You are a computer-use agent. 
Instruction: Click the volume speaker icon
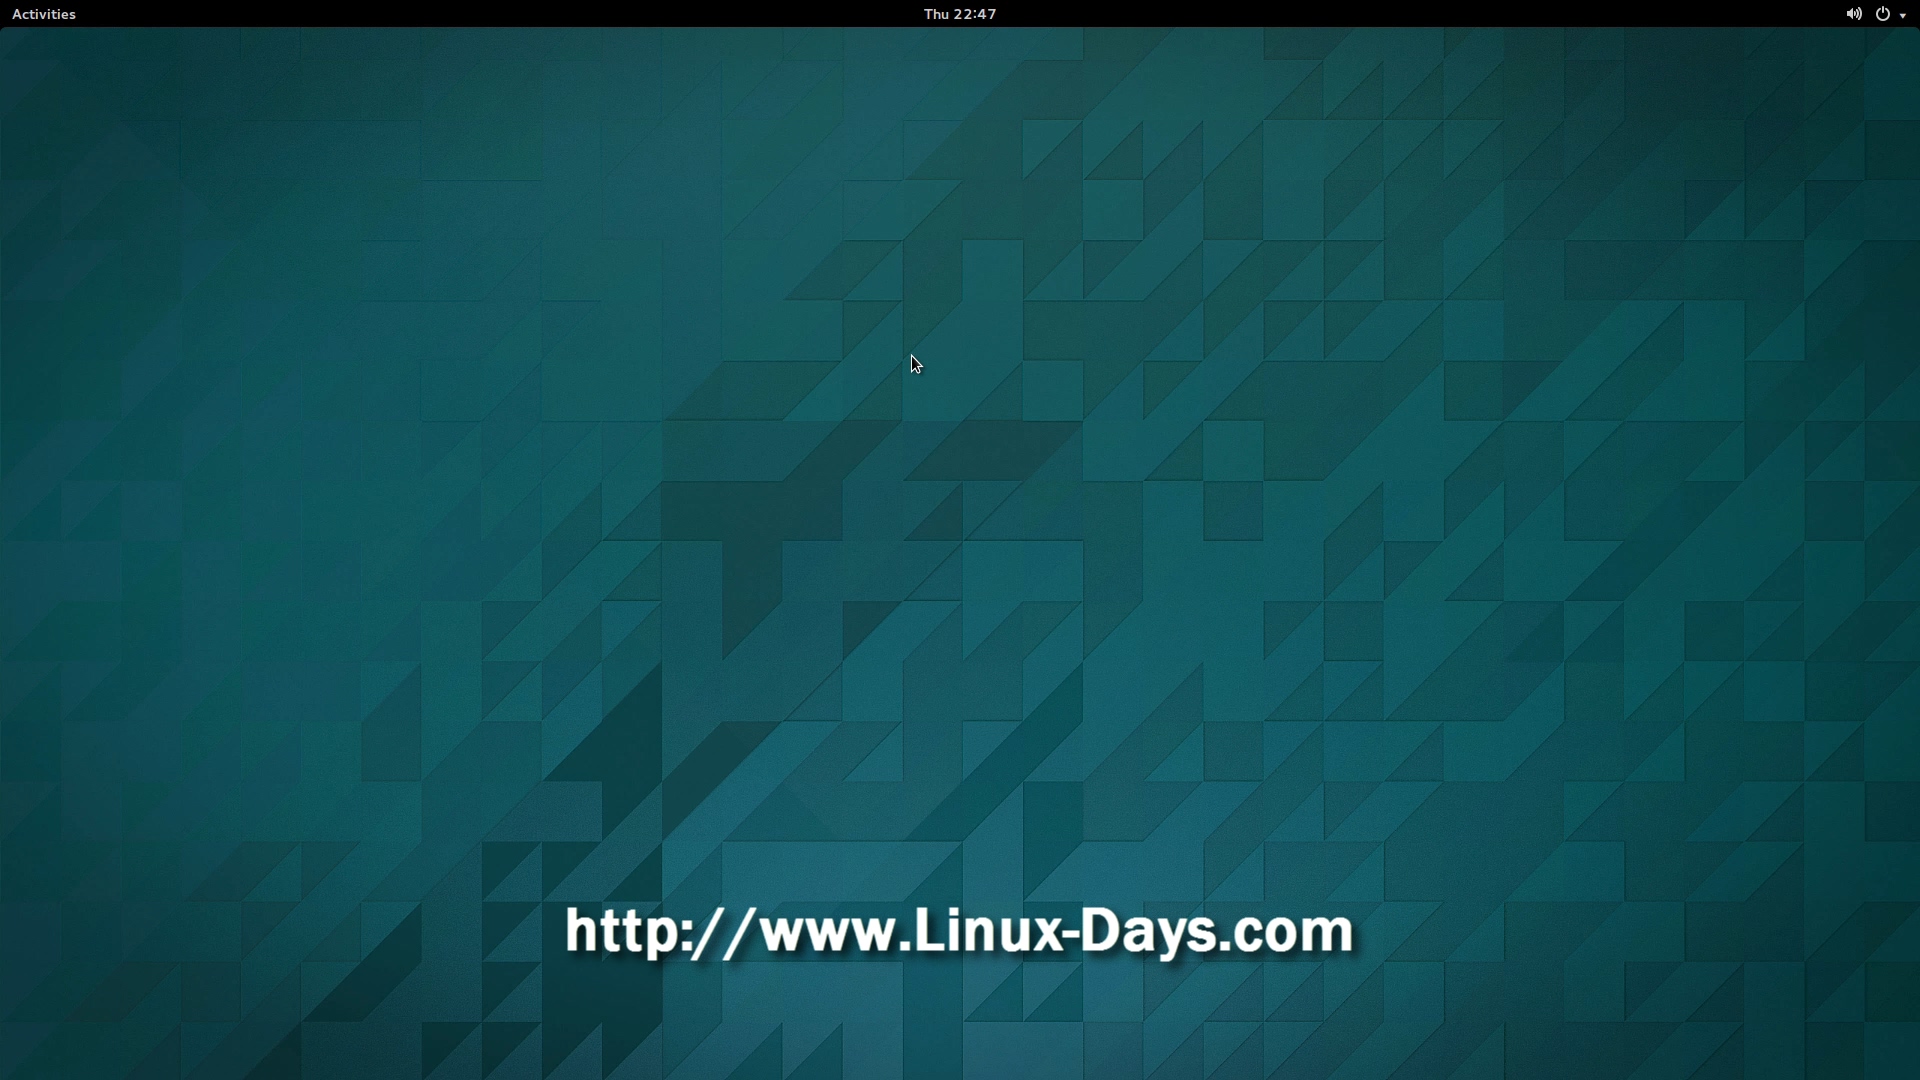pyautogui.click(x=1853, y=14)
